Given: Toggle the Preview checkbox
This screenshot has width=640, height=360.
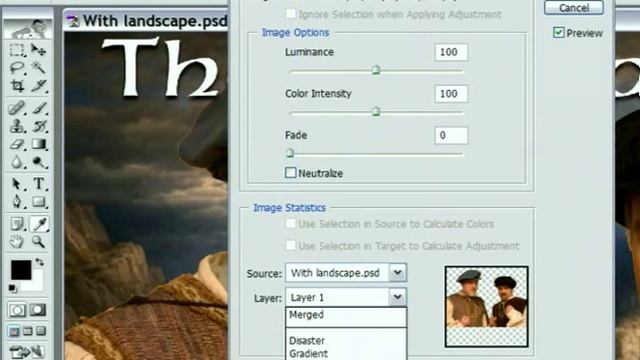Looking at the screenshot, I should pyautogui.click(x=558, y=32).
